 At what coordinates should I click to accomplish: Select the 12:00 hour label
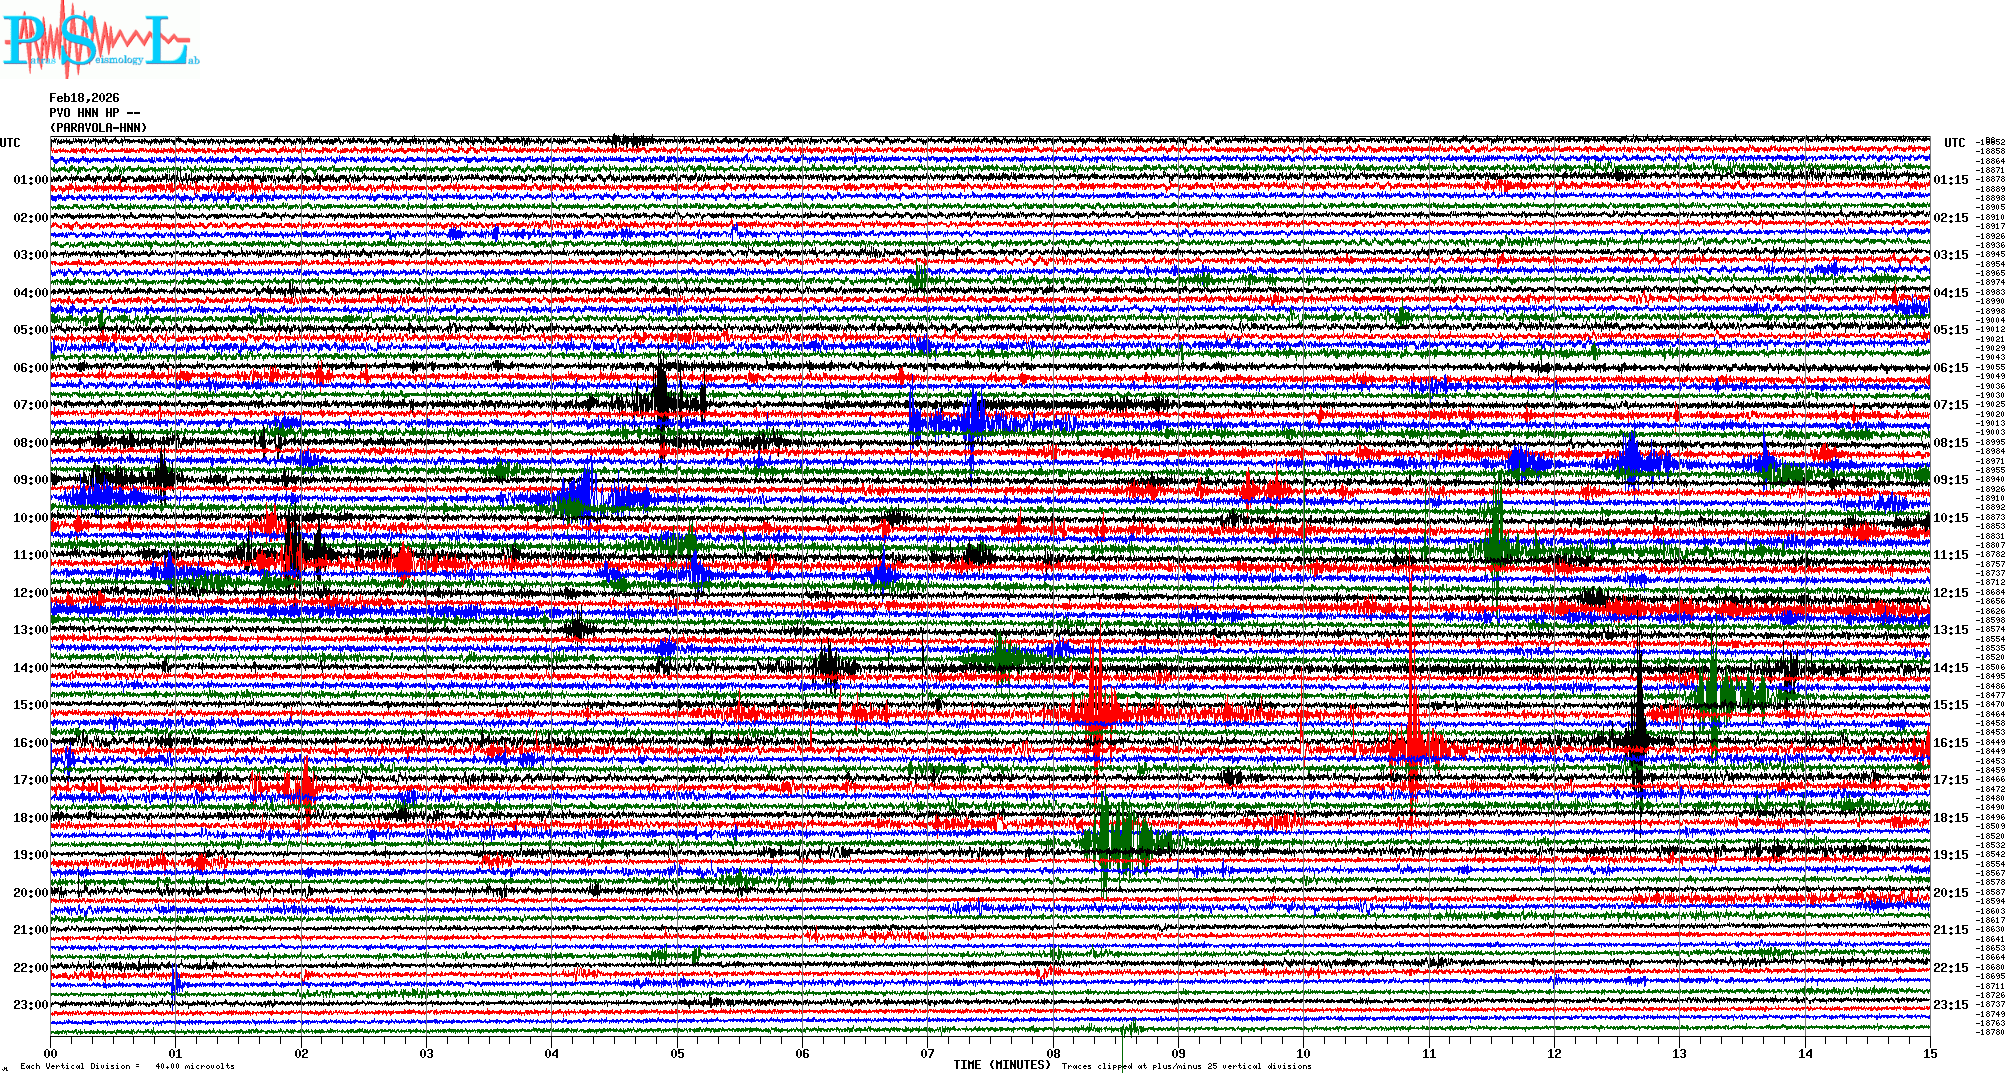30,593
